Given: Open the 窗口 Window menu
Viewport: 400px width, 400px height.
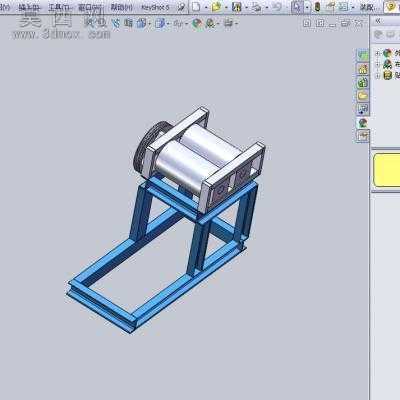Looking at the screenshot, I should (x=89, y=7).
